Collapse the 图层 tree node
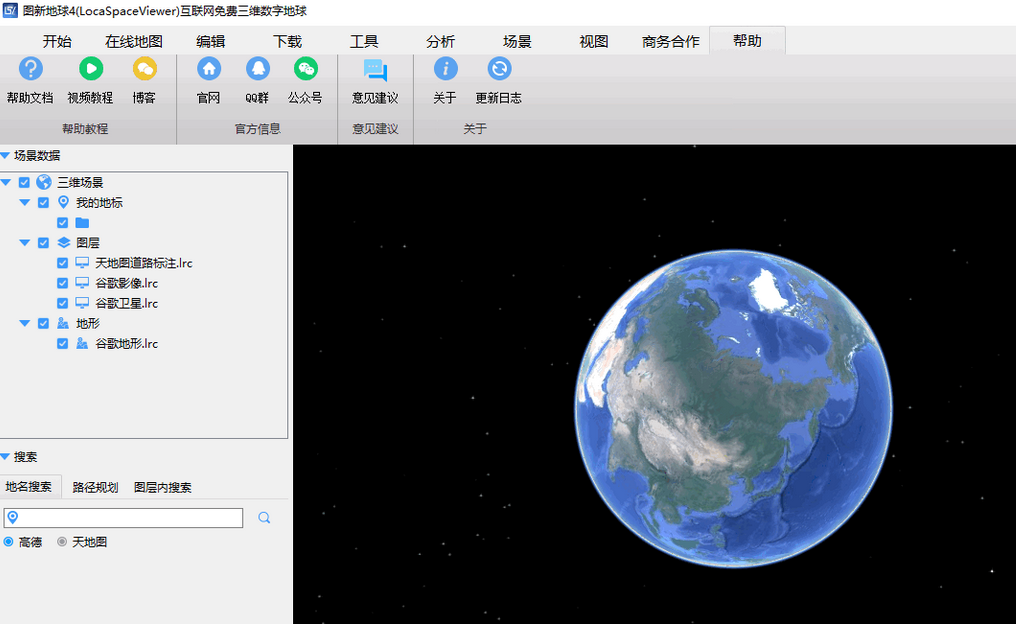Screen dimensions: 1016x624 (x=25, y=243)
